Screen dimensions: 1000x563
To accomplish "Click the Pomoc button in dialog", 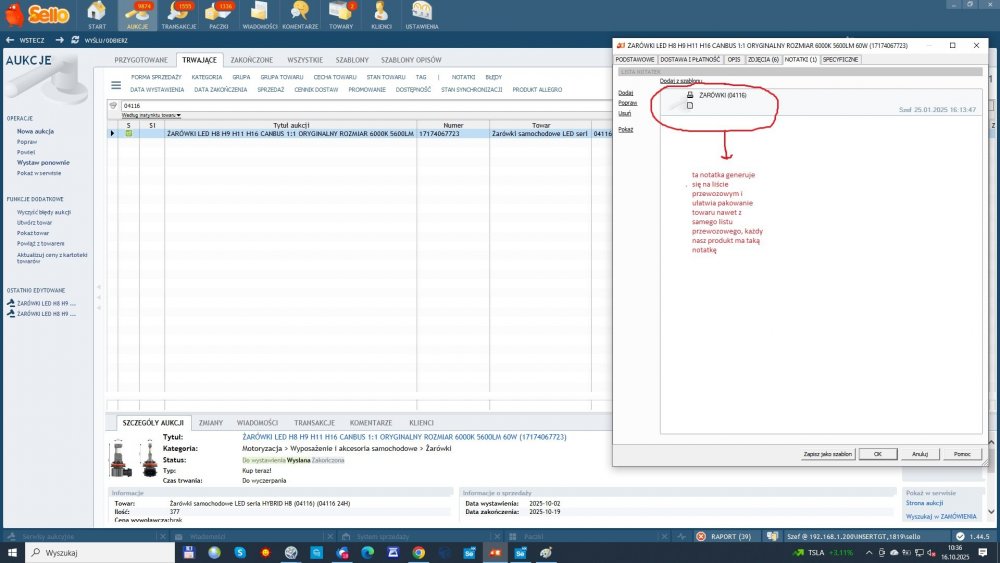I will [x=962, y=454].
